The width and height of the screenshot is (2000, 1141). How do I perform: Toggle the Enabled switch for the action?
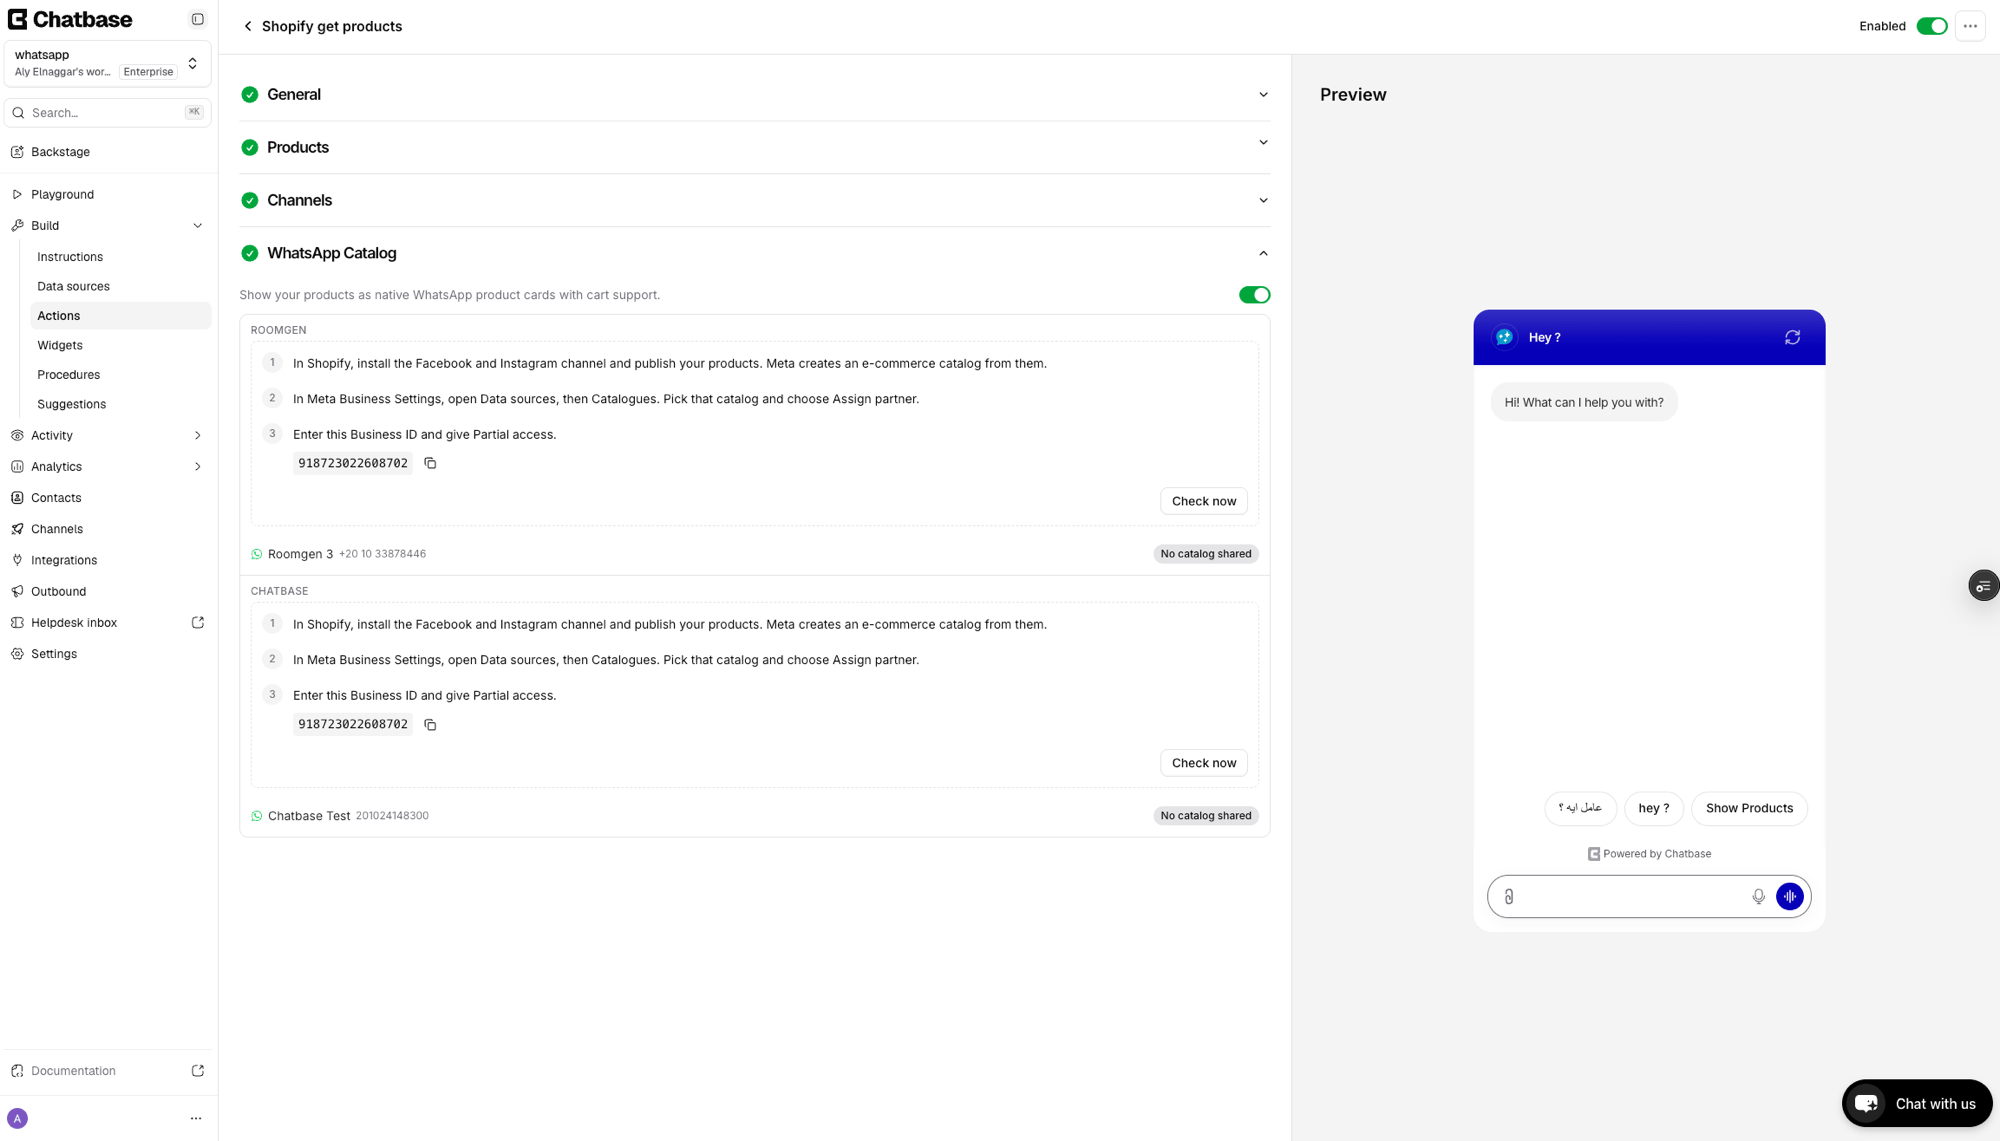(1931, 26)
